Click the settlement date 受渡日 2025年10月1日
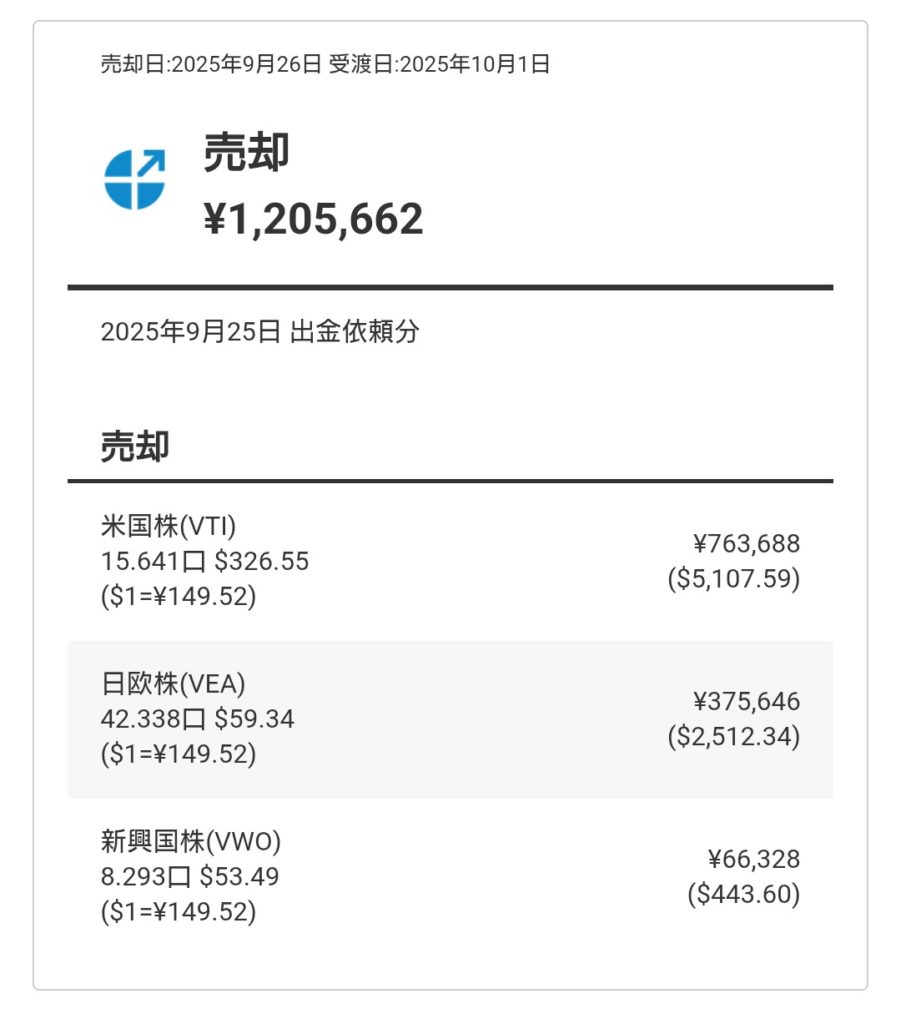 [x=439, y=65]
